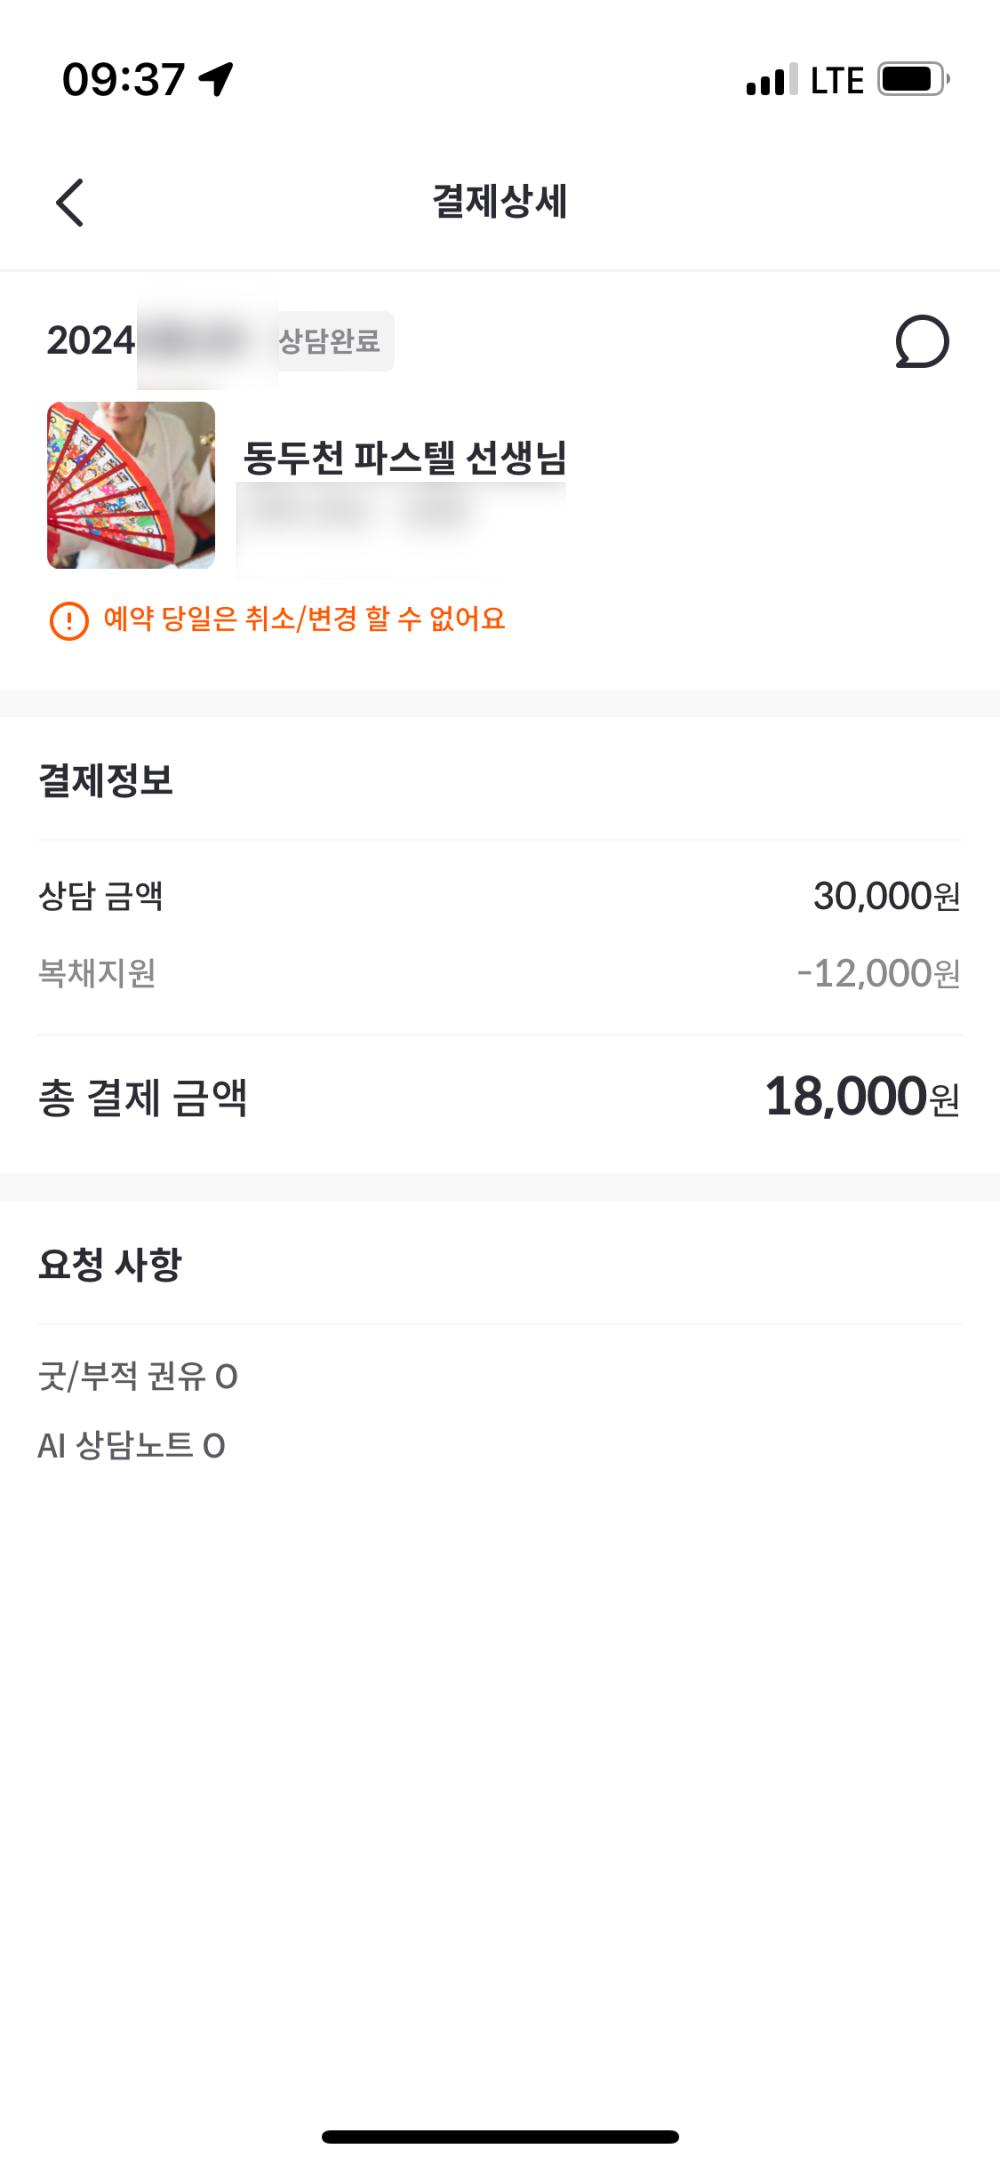Tap the location arrow in status bar
Image resolution: width=1000 pixels, height=2165 pixels.
pyautogui.click(x=216, y=78)
